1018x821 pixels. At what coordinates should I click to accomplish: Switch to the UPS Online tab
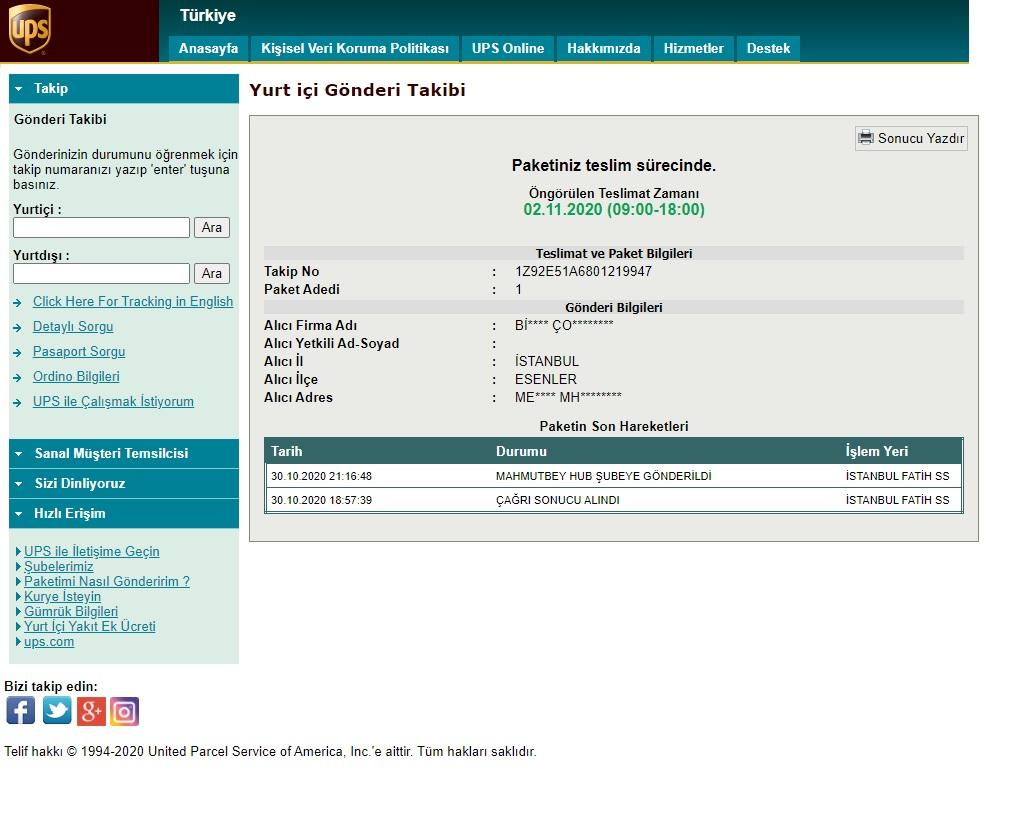pyautogui.click(x=508, y=49)
